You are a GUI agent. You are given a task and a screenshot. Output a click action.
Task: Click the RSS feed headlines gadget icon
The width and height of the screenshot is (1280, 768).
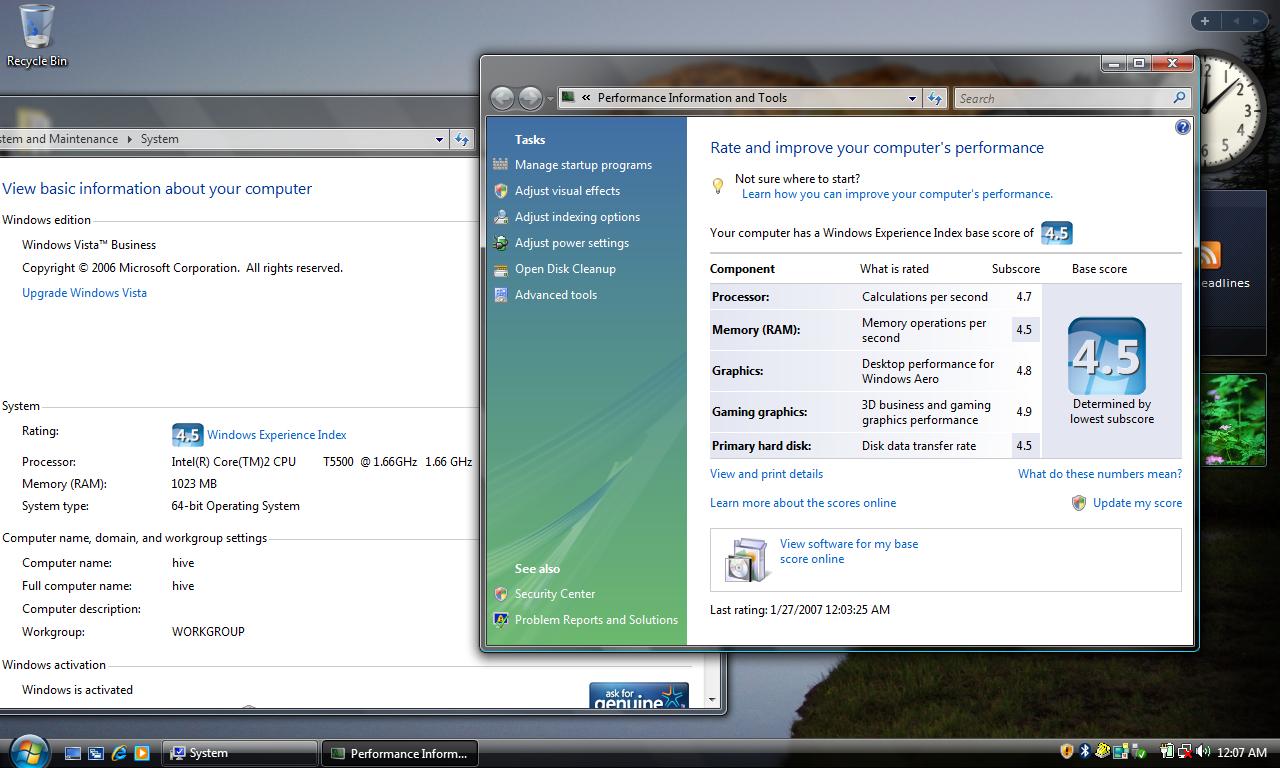coord(1208,256)
